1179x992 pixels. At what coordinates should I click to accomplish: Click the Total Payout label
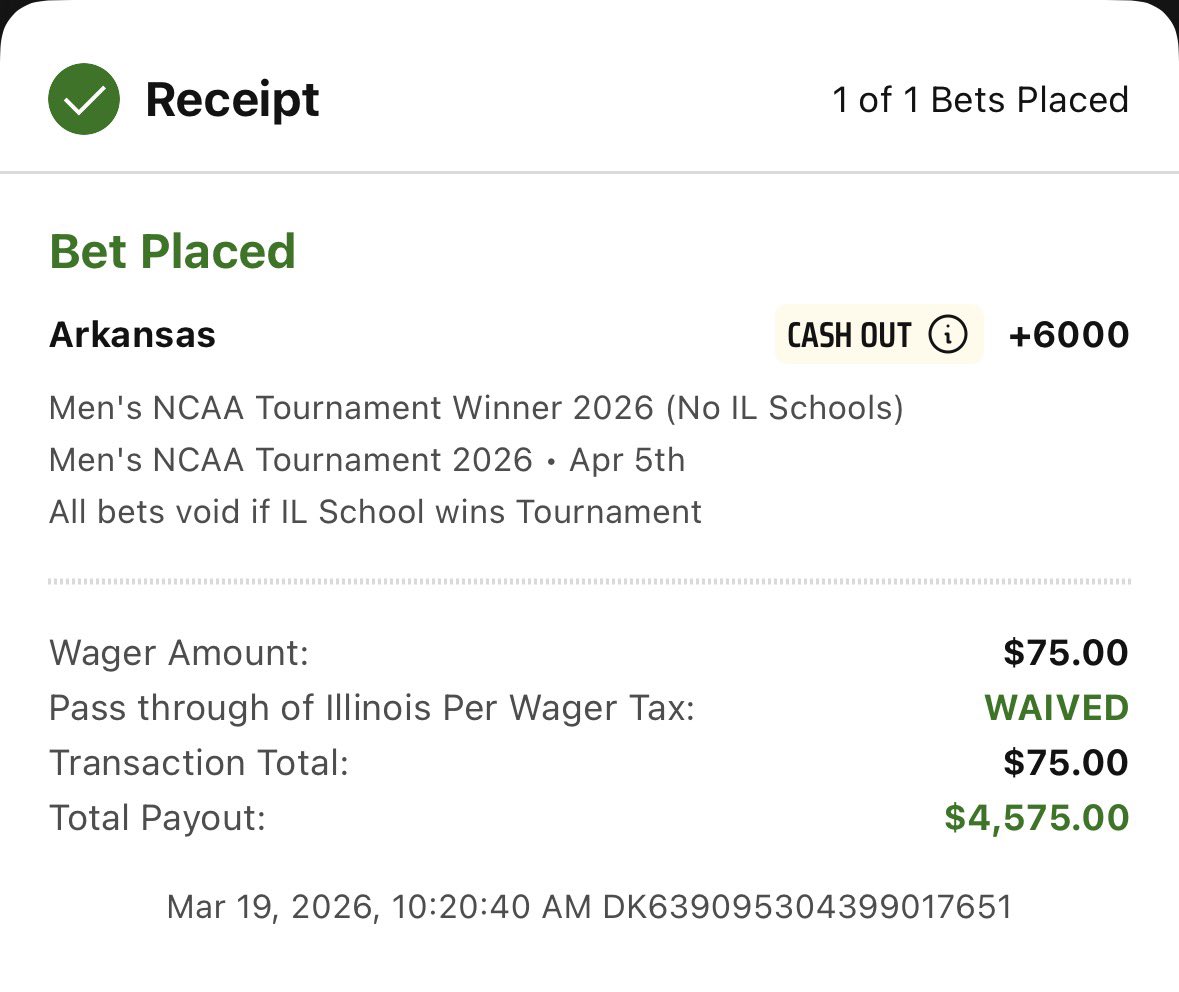point(157,818)
